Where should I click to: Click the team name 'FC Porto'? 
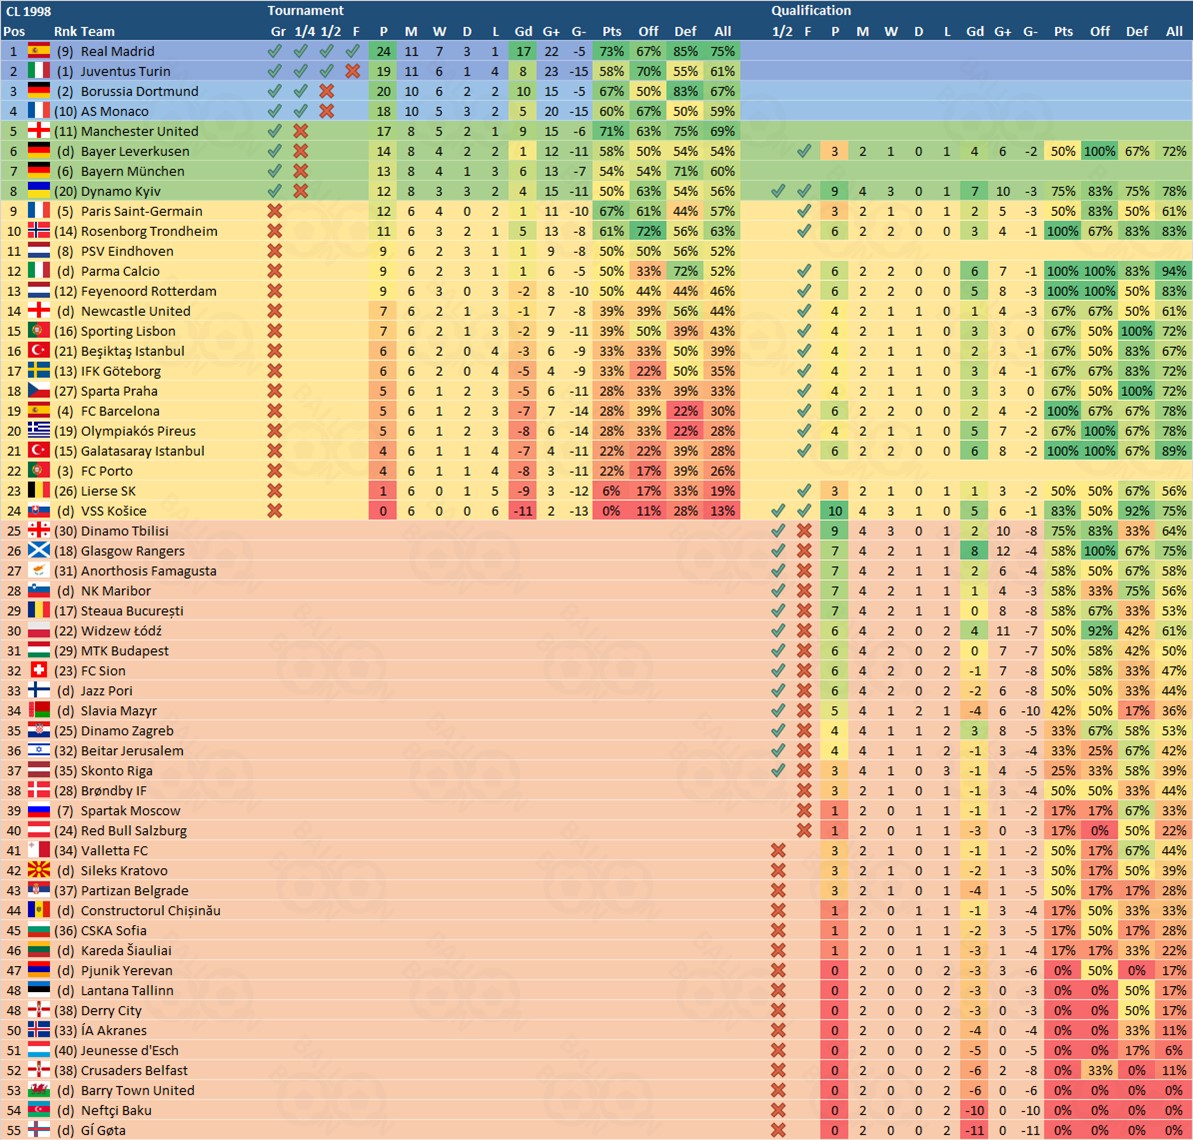click(x=107, y=470)
